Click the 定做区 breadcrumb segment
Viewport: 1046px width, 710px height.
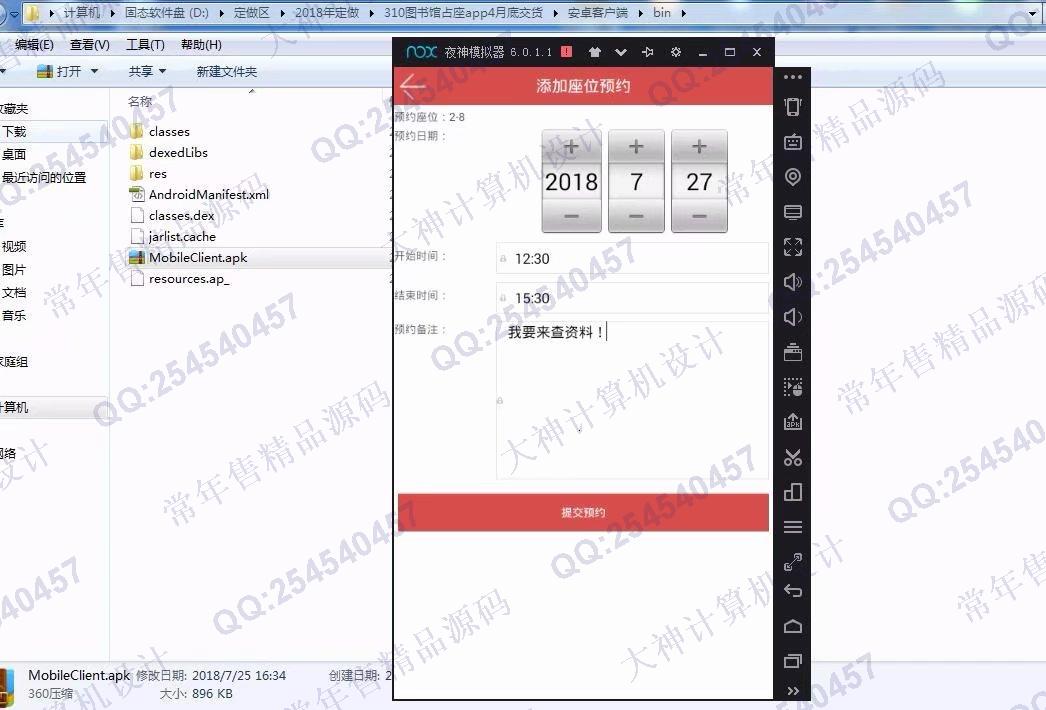pos(251,12)
